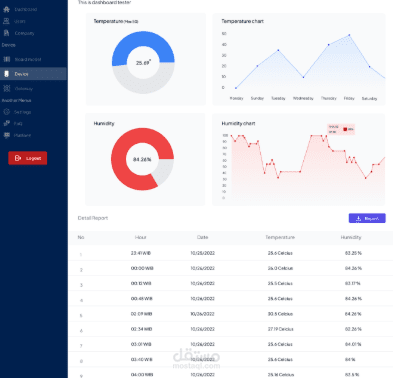
Task: Click the red legend swatch in humidity chart
Action: coord(345,129)
